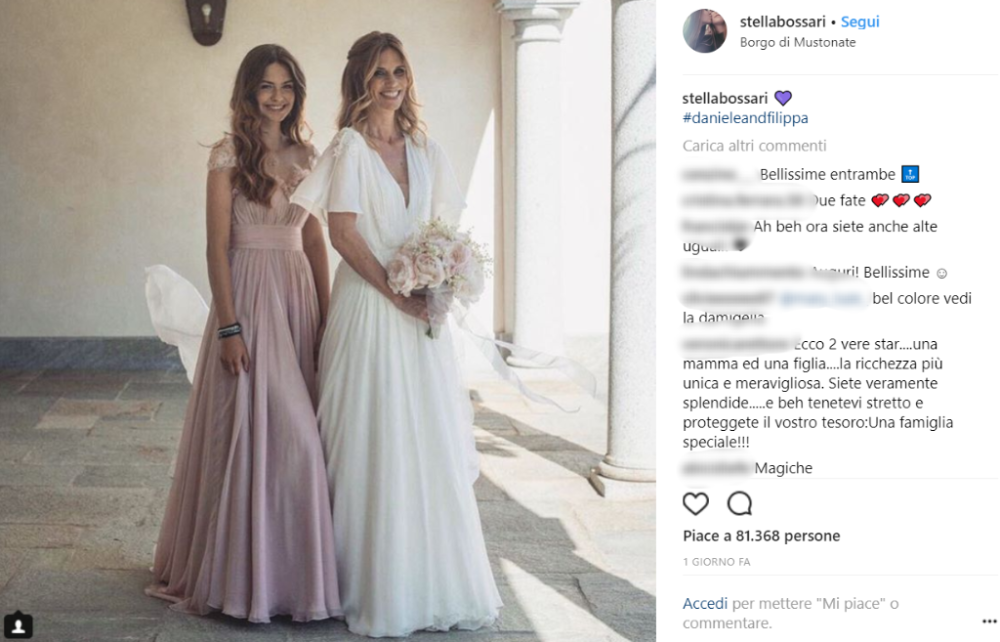
Task: Click the red hearts after 'Due fate'
Action: pyautogui.click(x=901, y=201)
